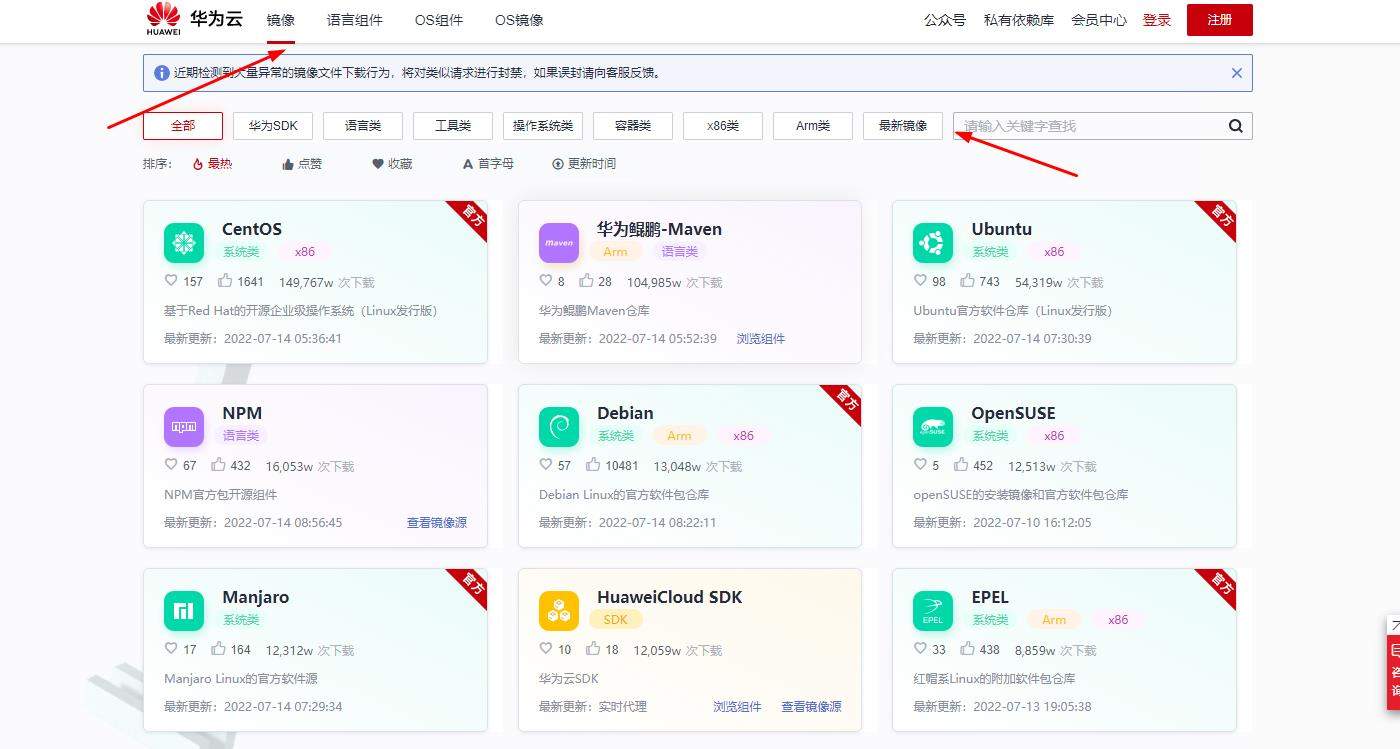Favorite Ubuntu using the heart icon
This screenshot has height=749, width=1400.
point(920,281)
